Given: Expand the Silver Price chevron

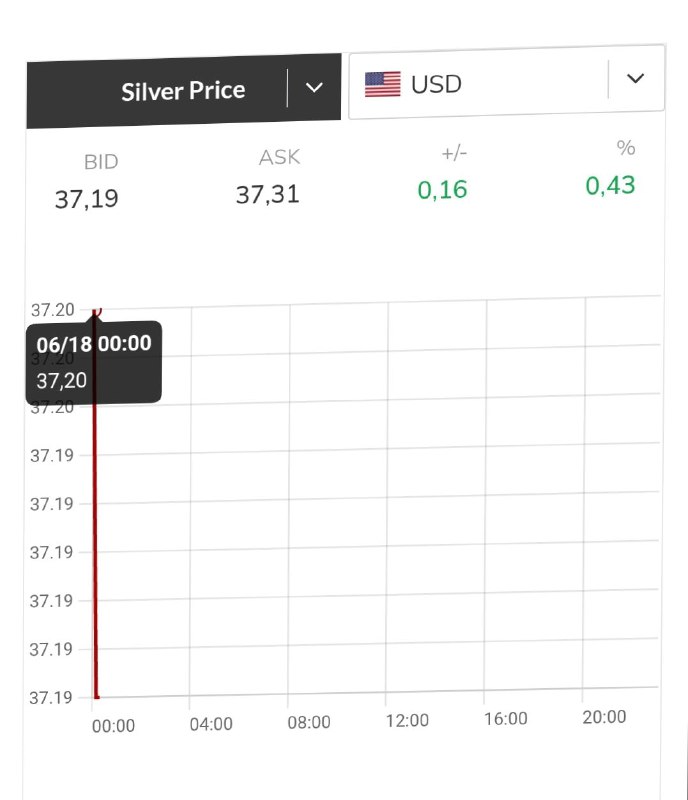Looking at the screenshot, I should click(x=314, y=88).
